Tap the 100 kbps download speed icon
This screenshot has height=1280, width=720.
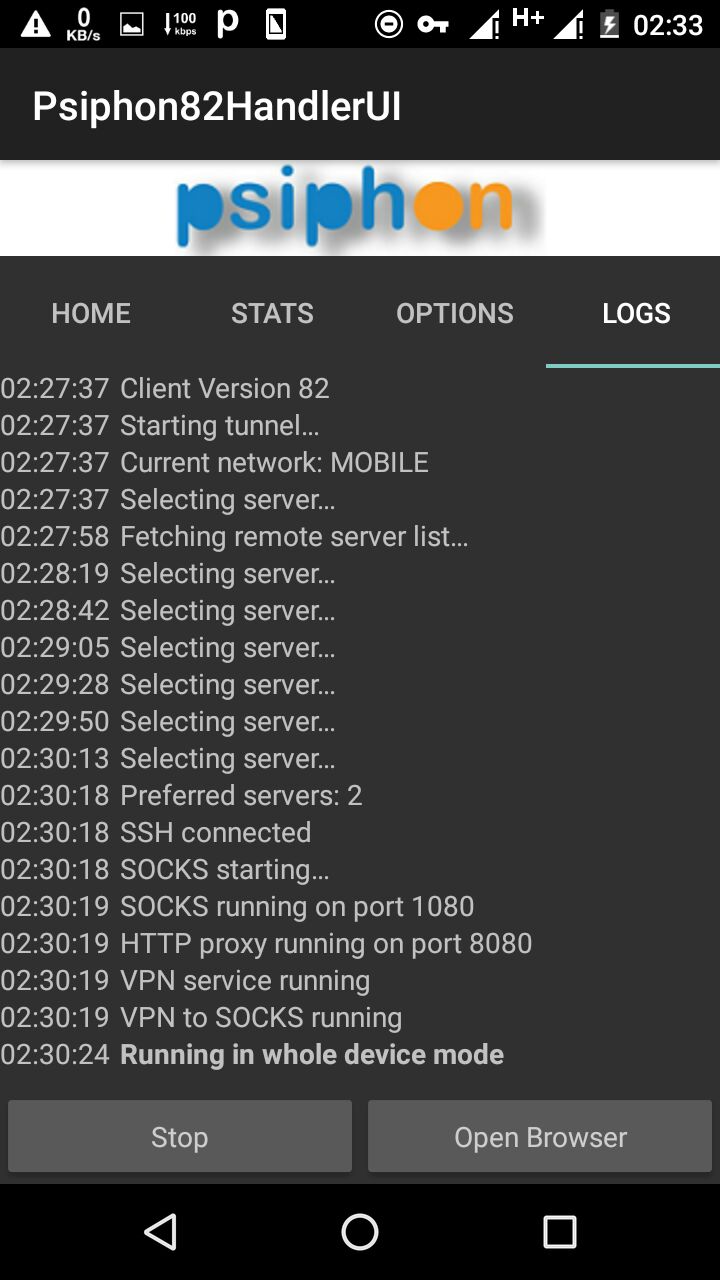click(180, 24)
